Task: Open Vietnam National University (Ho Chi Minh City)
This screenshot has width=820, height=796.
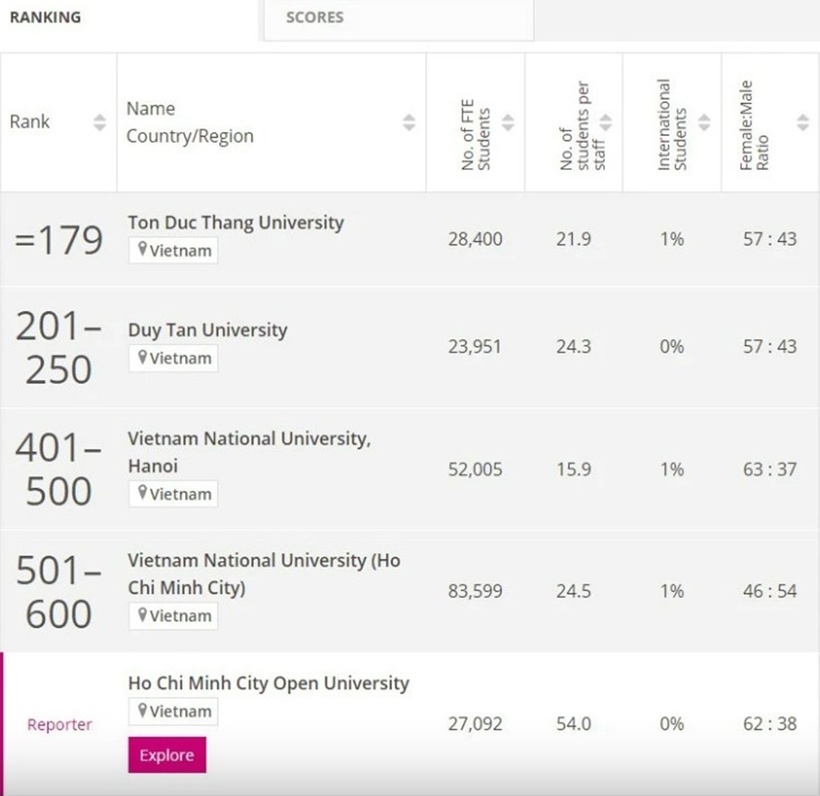Action: [x=264, y=574]
